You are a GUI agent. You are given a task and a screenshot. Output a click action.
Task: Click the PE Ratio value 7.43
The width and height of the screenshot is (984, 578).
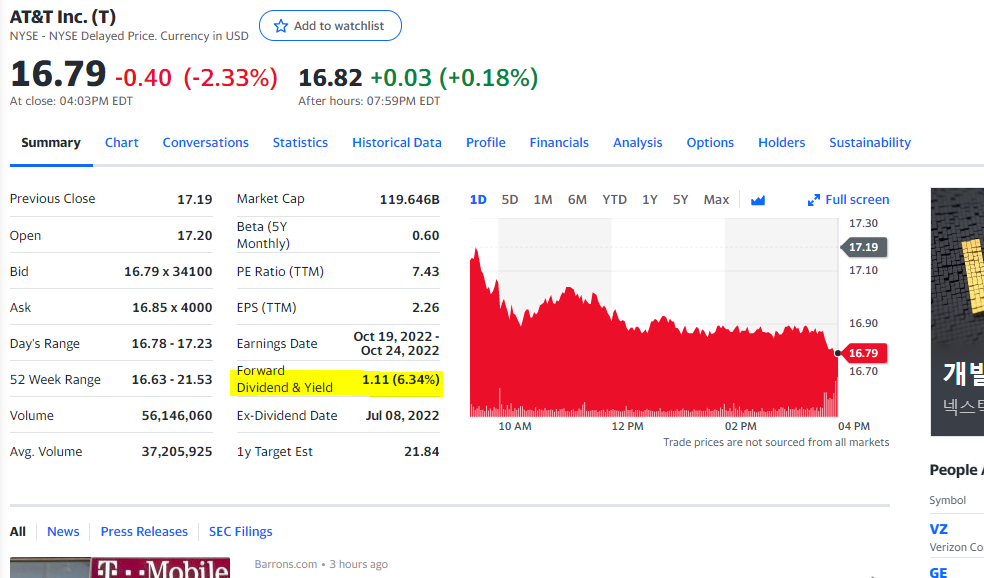(425, 272)
